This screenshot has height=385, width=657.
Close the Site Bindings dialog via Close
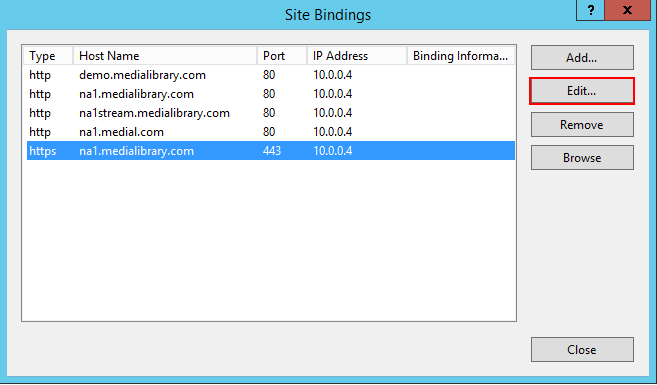pos(582,349)
